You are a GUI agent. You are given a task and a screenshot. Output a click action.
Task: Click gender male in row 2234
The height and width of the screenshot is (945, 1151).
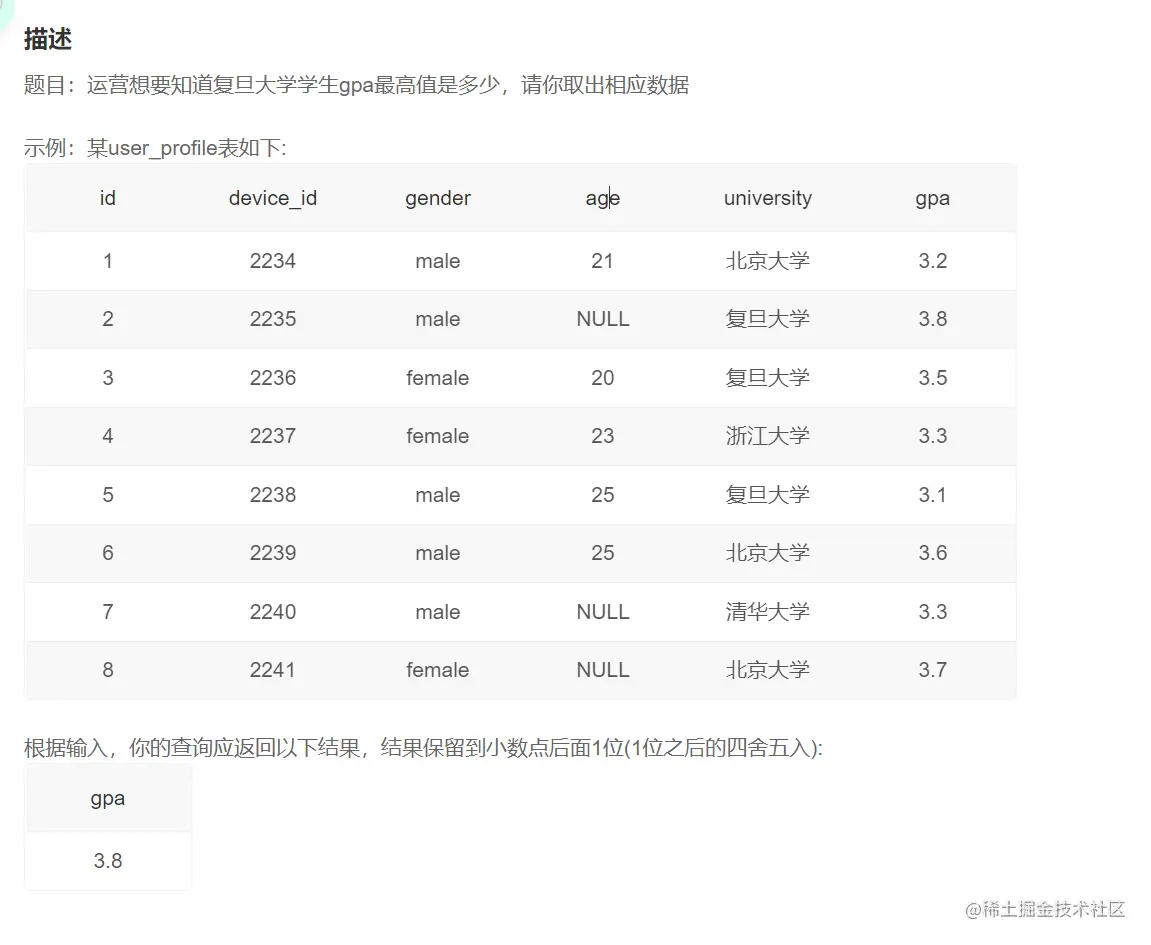coord(437,261)
